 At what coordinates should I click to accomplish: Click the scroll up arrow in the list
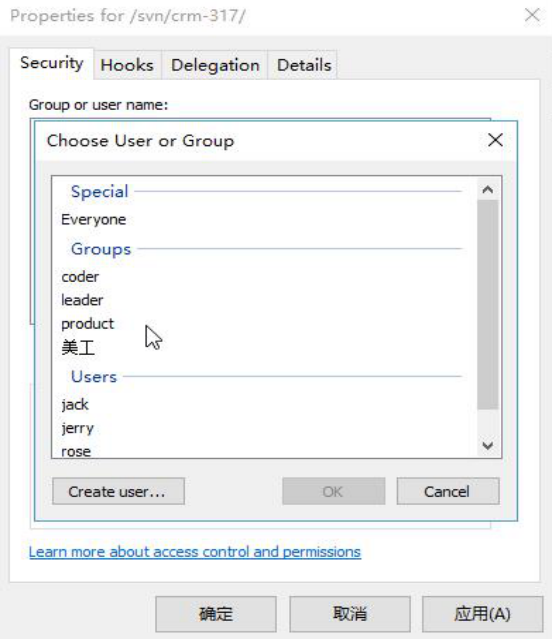point(488,189)
